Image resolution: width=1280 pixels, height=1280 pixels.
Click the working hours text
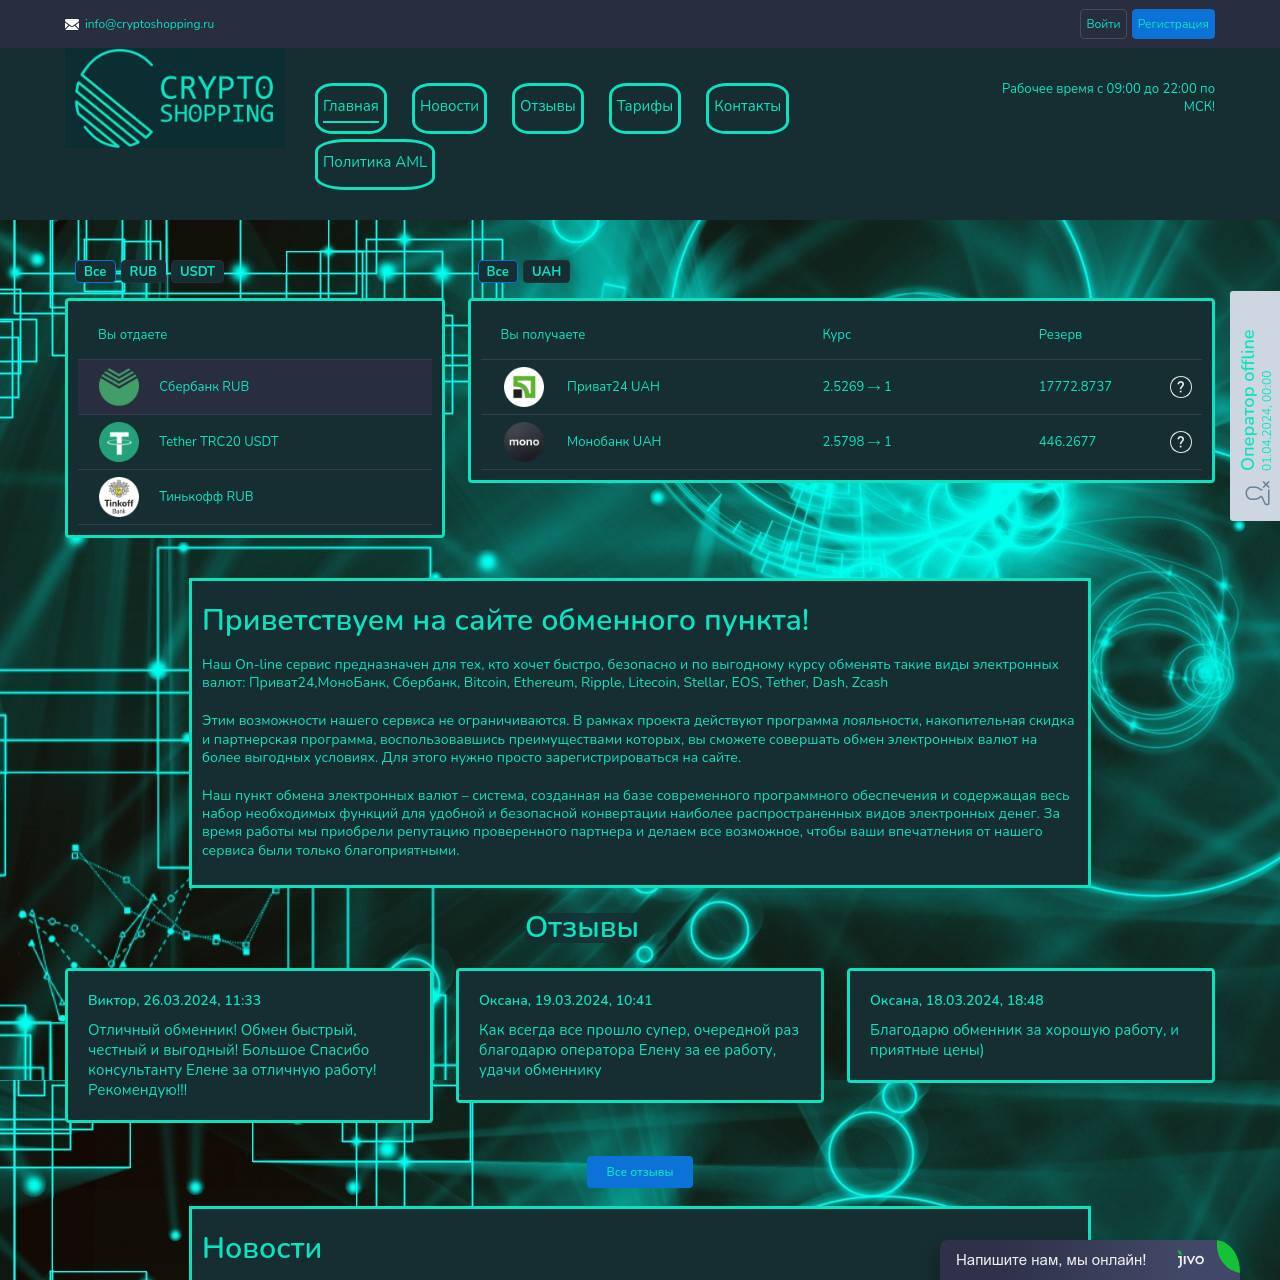click(1108, 98)
